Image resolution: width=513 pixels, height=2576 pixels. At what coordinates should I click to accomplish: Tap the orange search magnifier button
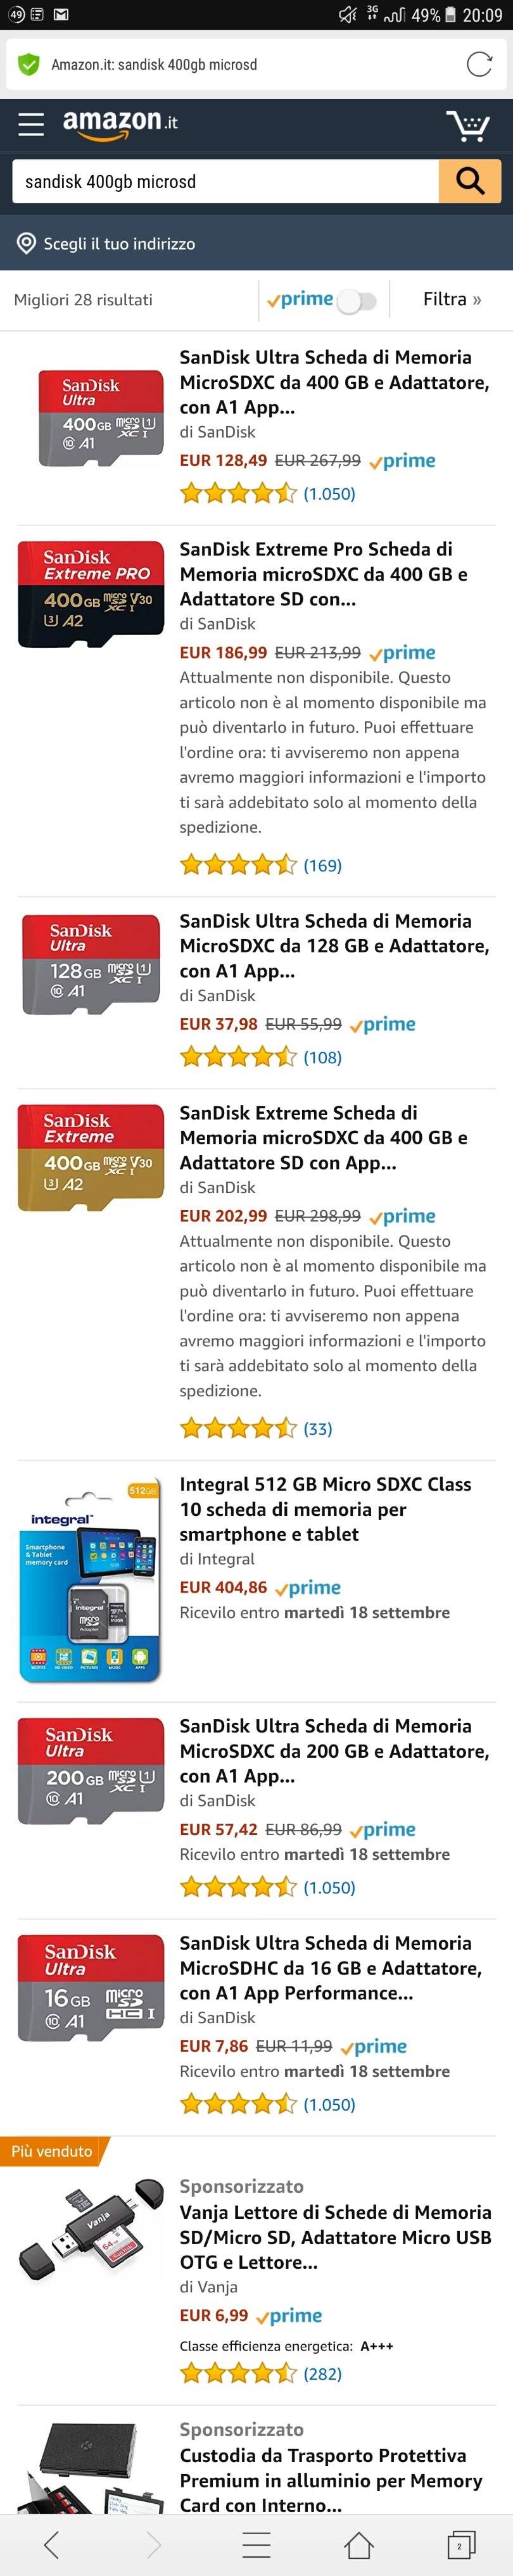(469, 181)
